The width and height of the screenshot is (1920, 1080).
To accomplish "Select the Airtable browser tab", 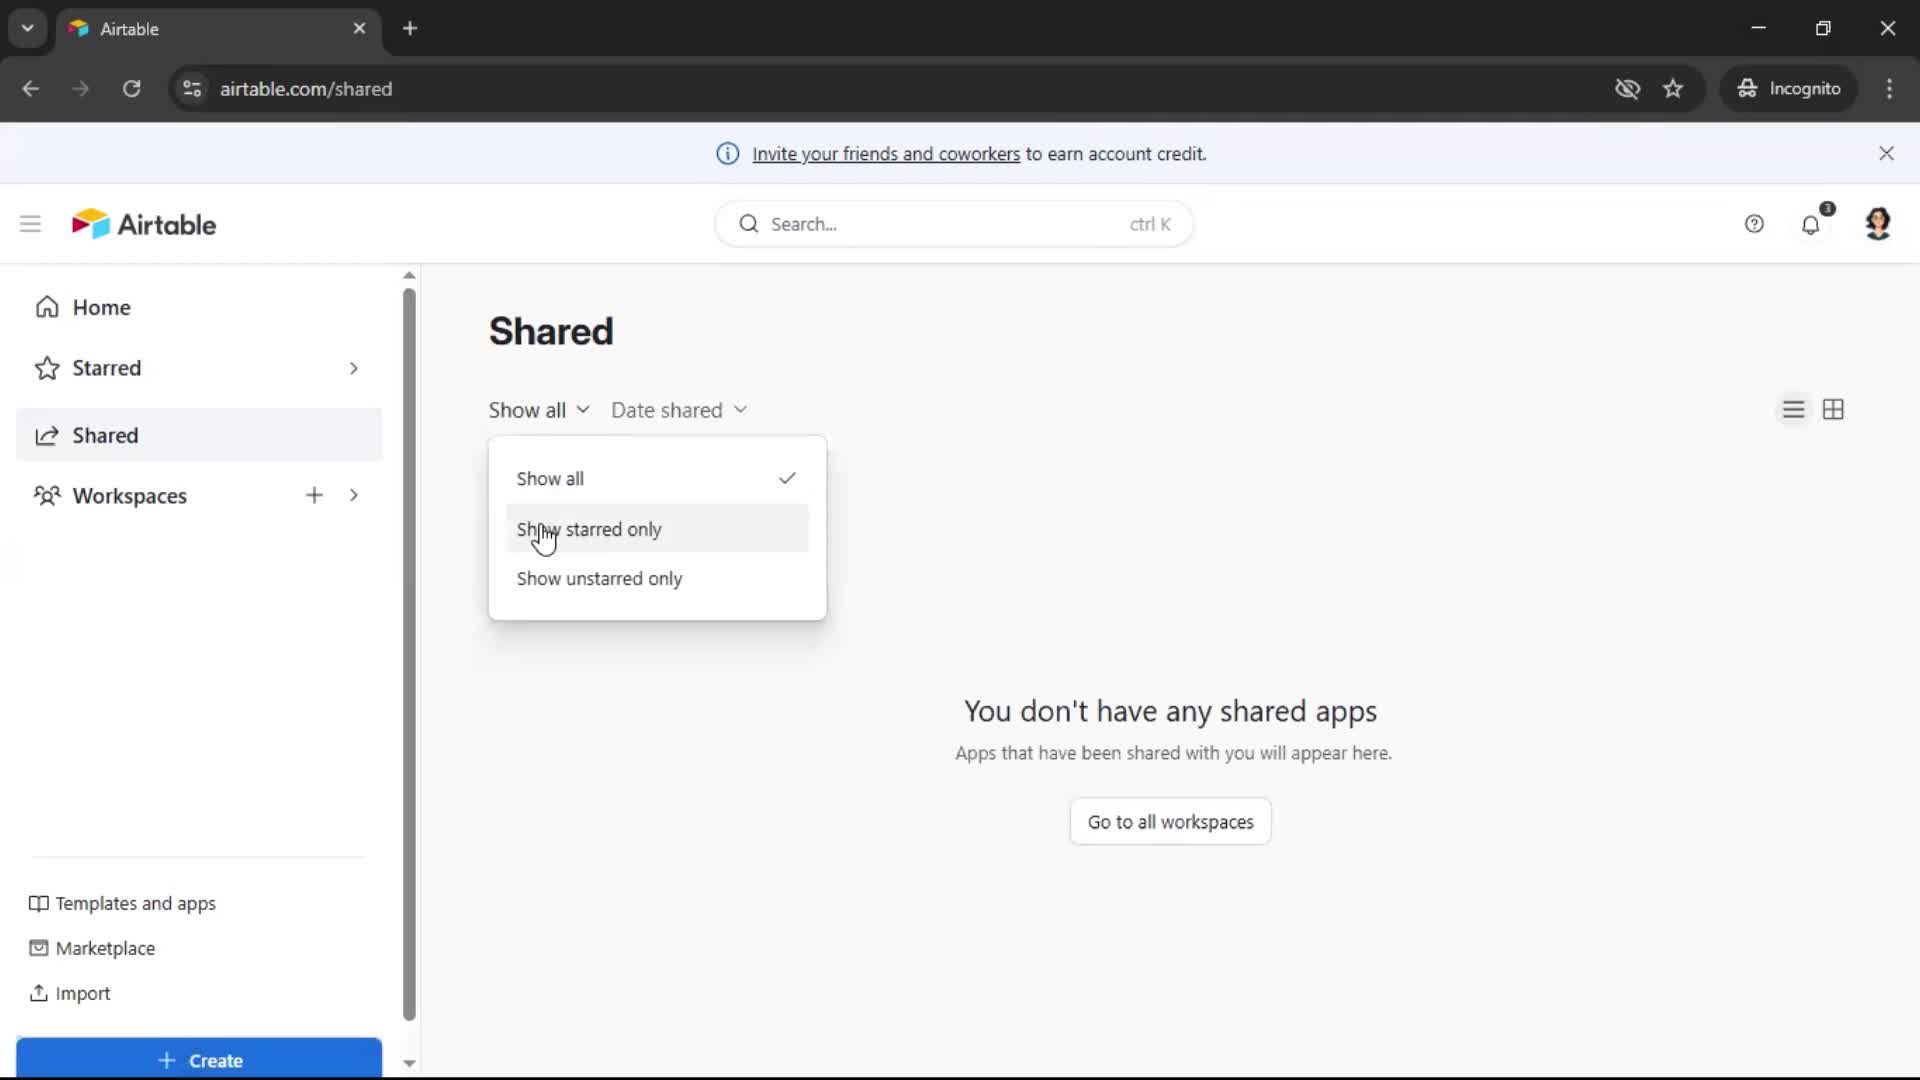I will click(218, 28).
